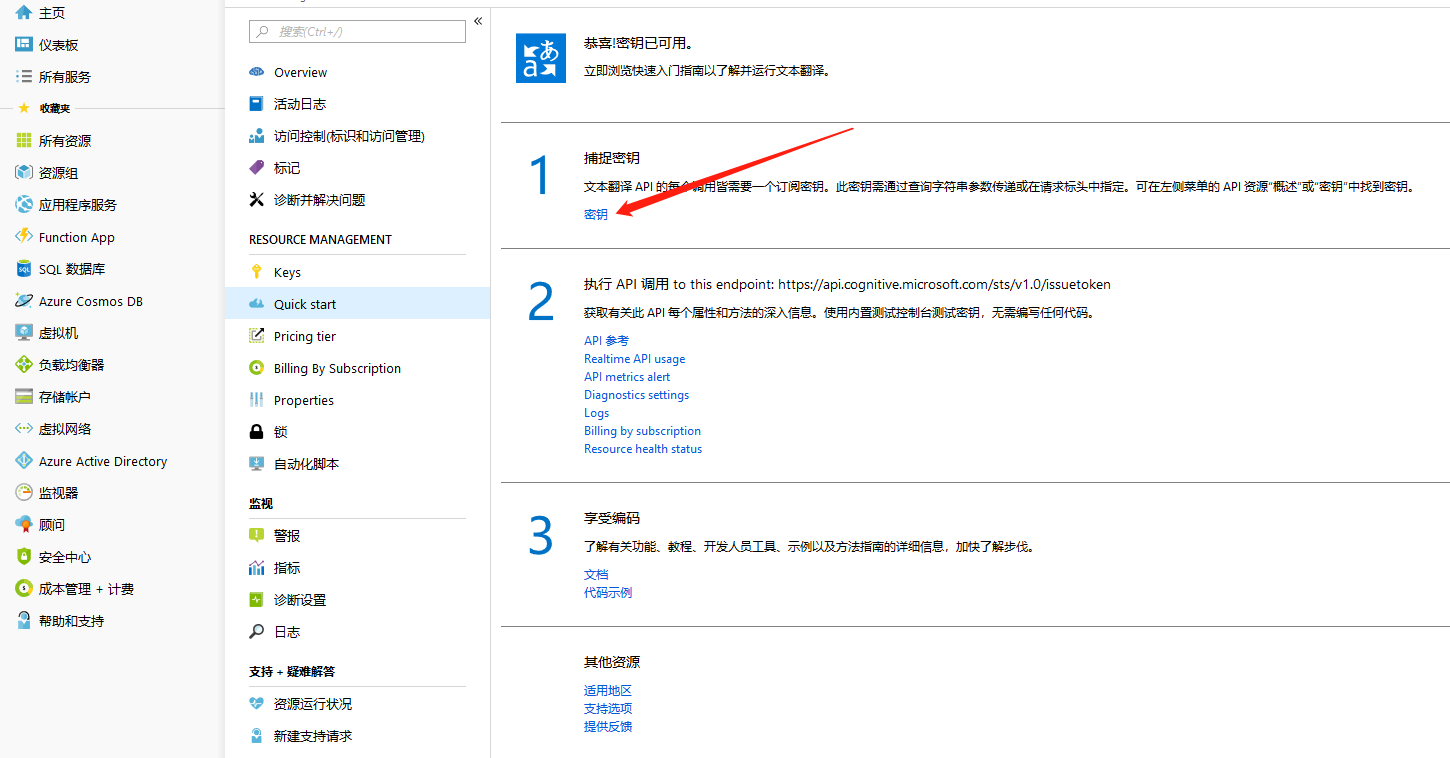Click the 安全中心 shield icon
This screenshot has height=758, width=1450.
(24, 557)
